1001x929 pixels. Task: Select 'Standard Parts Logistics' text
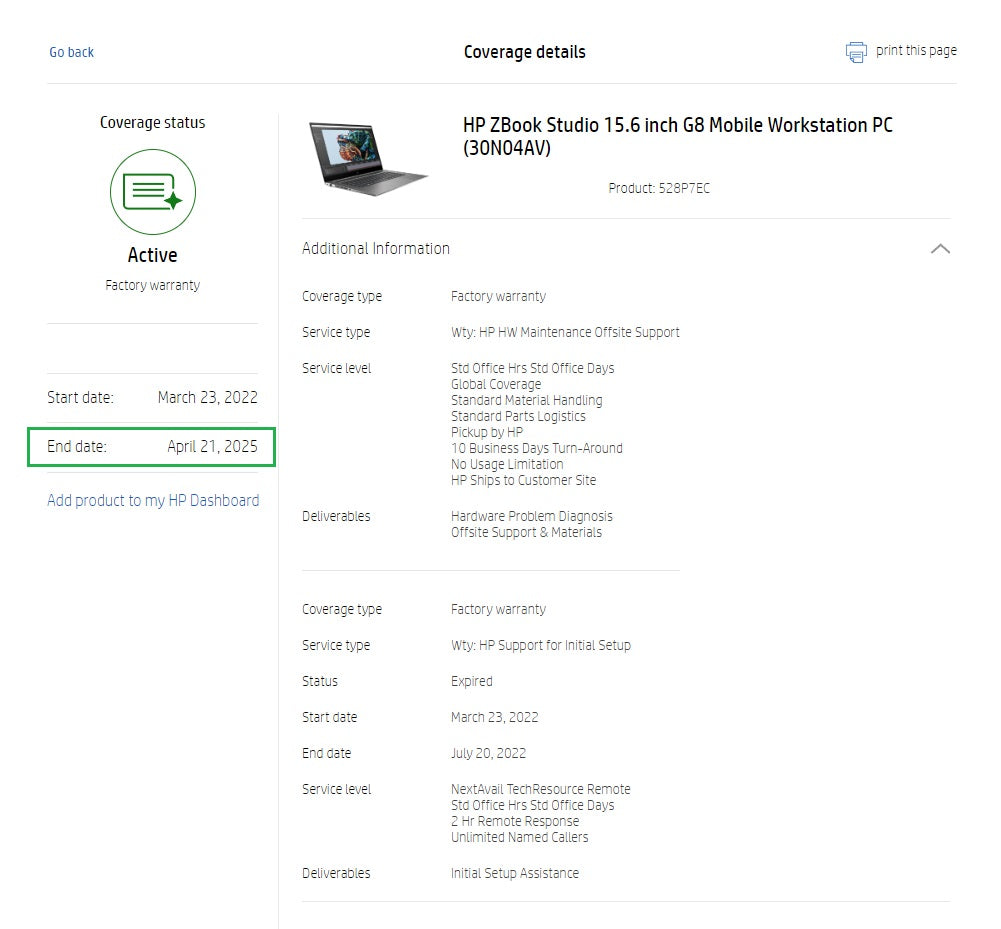(518, 416)
